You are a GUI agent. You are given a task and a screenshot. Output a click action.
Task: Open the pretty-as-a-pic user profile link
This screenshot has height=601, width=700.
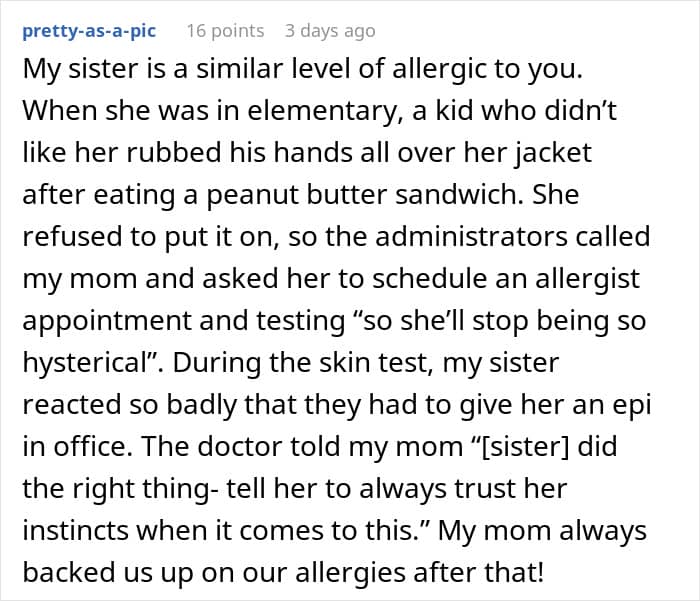89,31
